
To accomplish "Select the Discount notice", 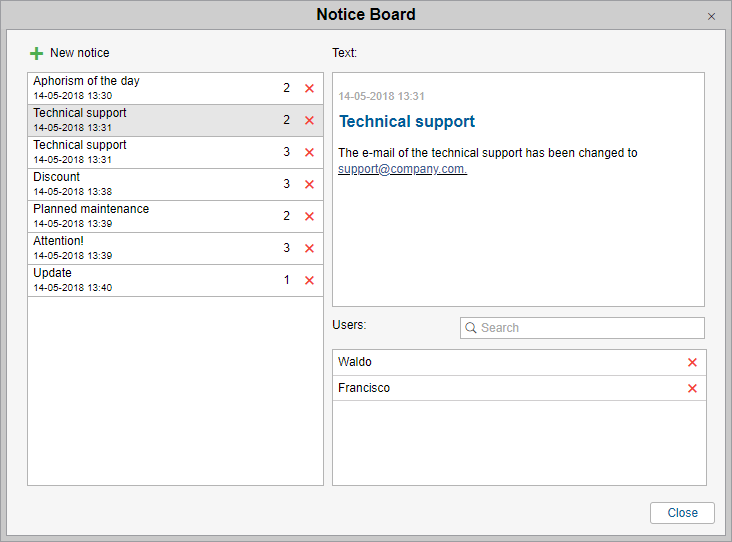I will click(x=120, y=184).
